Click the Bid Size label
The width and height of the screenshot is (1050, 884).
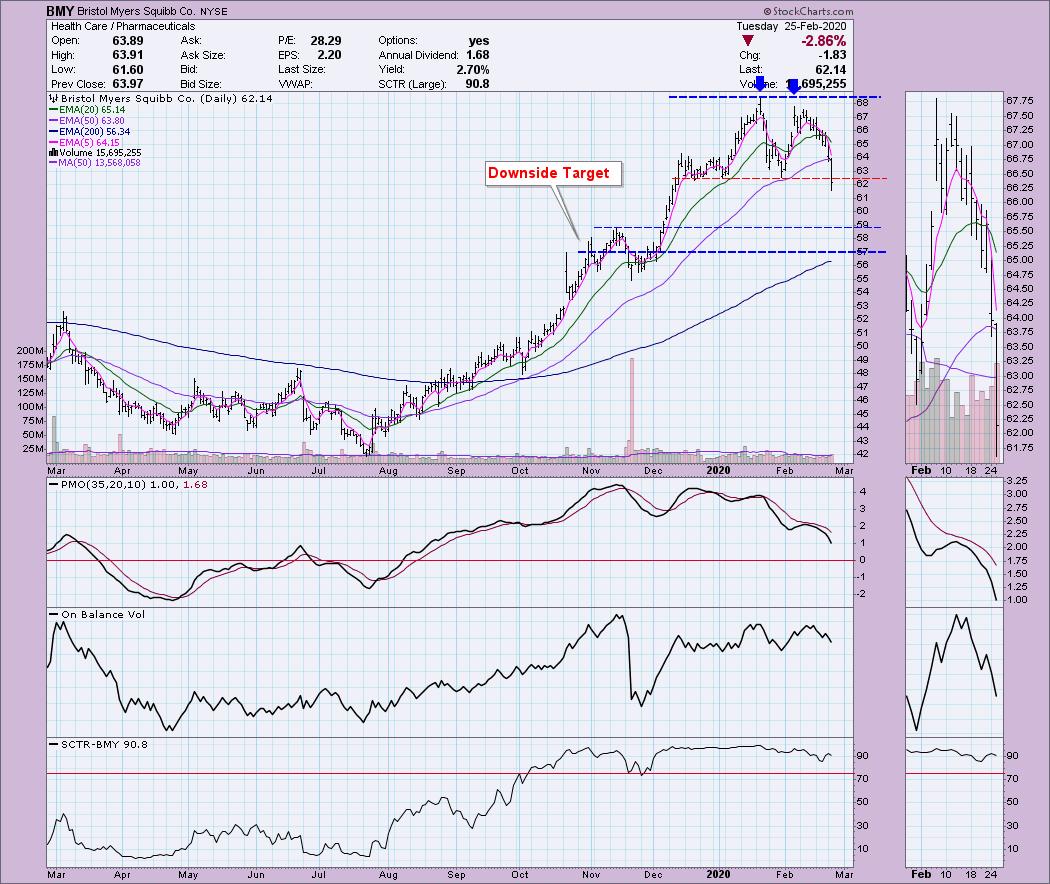click(200, 84)
